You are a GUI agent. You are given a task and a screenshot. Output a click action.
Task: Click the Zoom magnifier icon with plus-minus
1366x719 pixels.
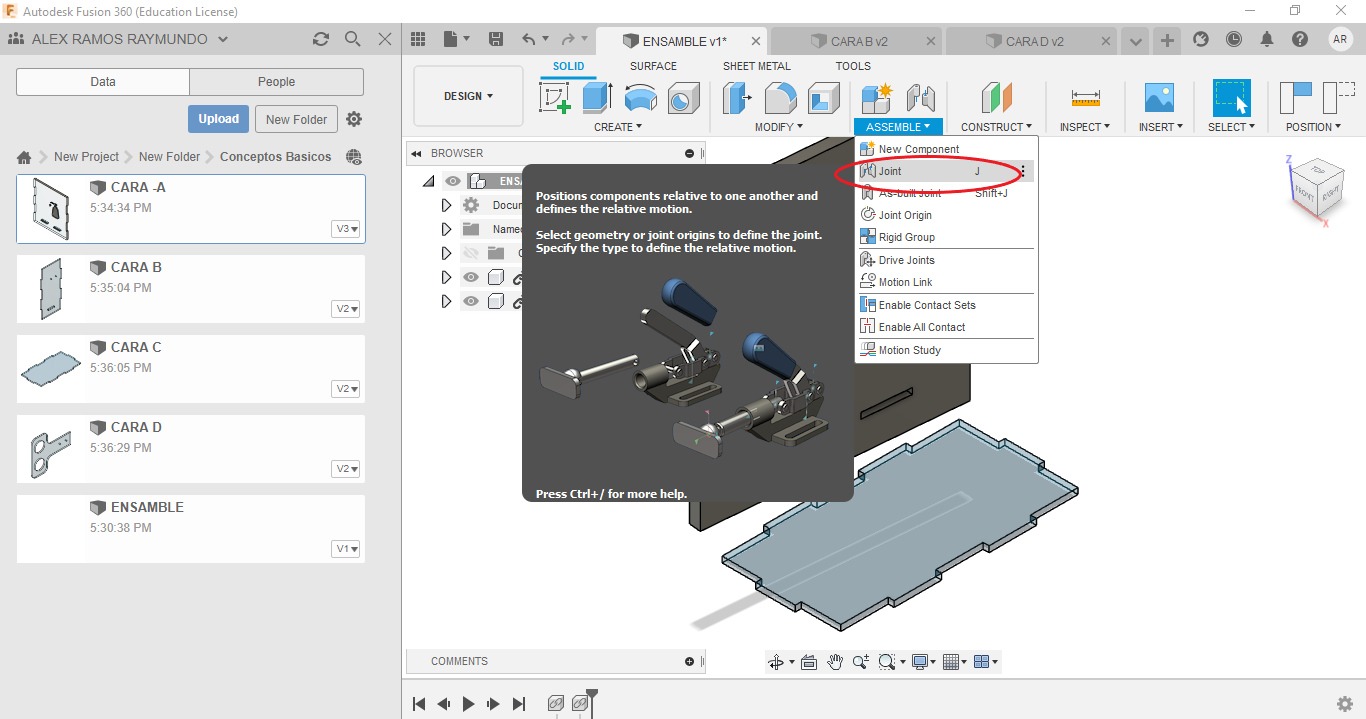pos(861,662)
